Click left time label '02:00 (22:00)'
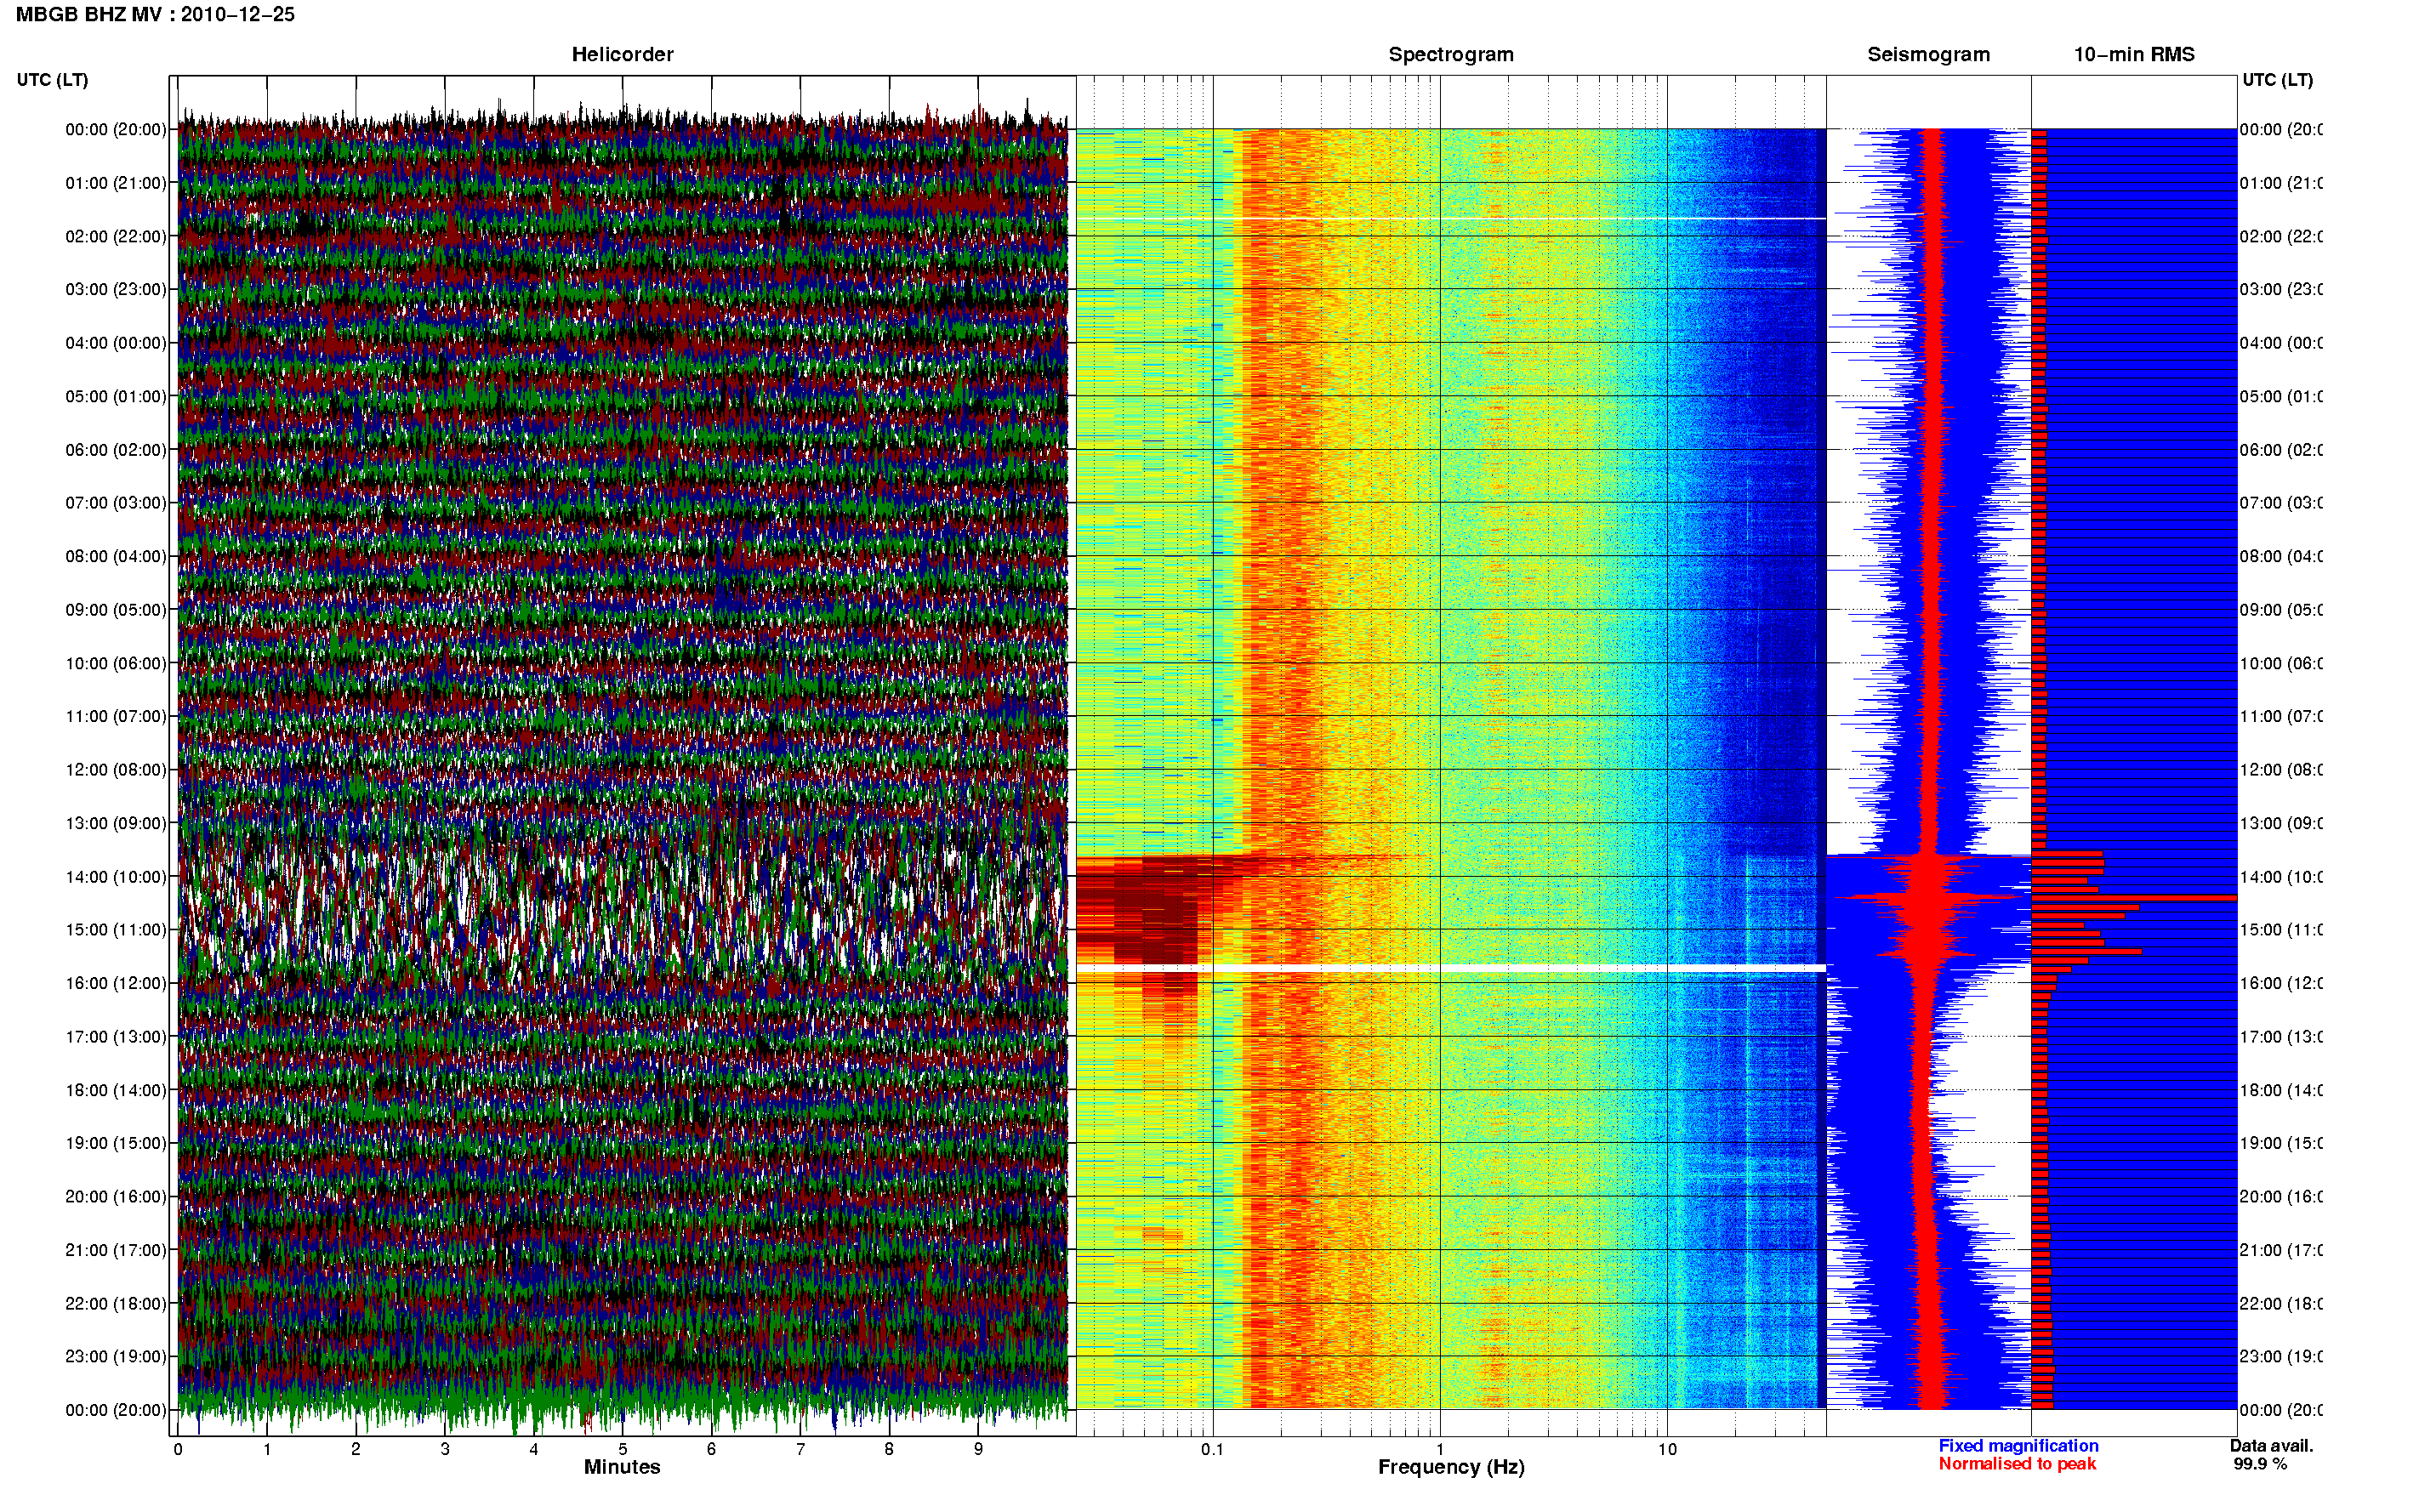2419x1512 pixels. [x=116, y=236]
